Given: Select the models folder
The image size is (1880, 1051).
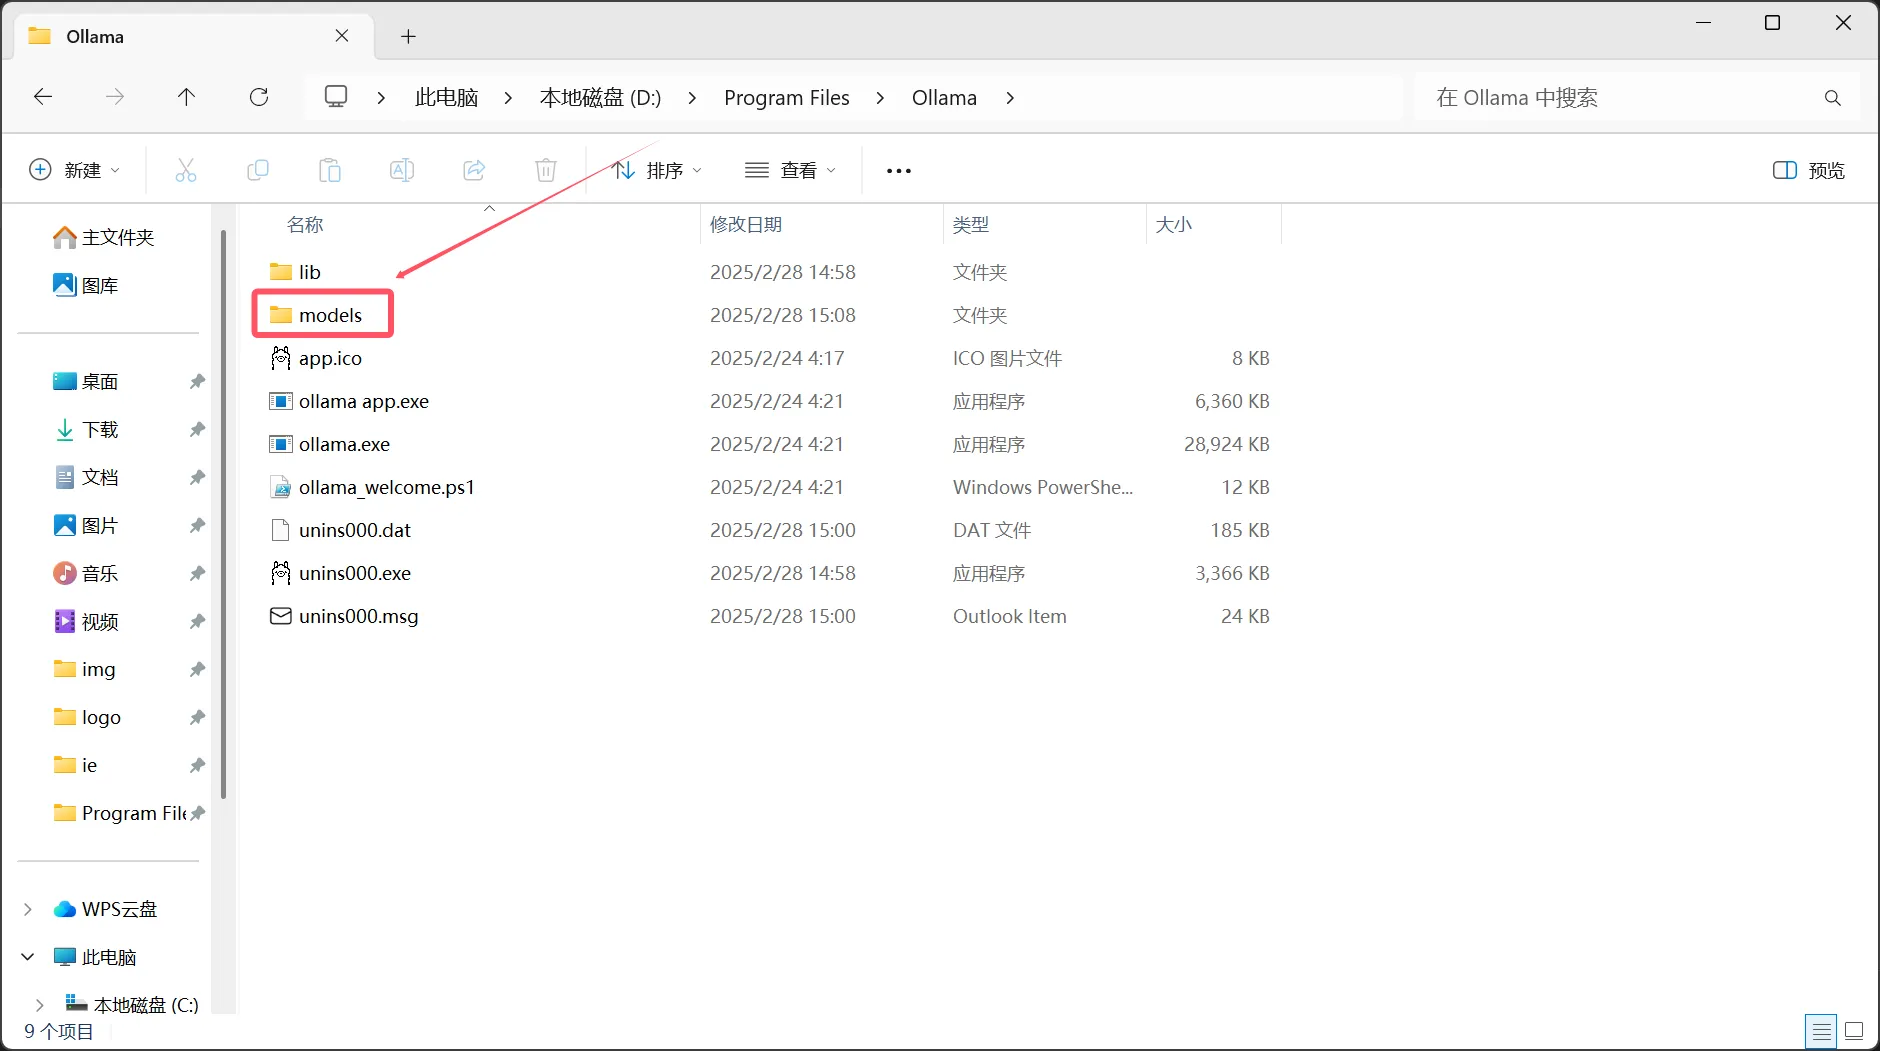Looking at the screenshot, I should click(x=316, y=315).
